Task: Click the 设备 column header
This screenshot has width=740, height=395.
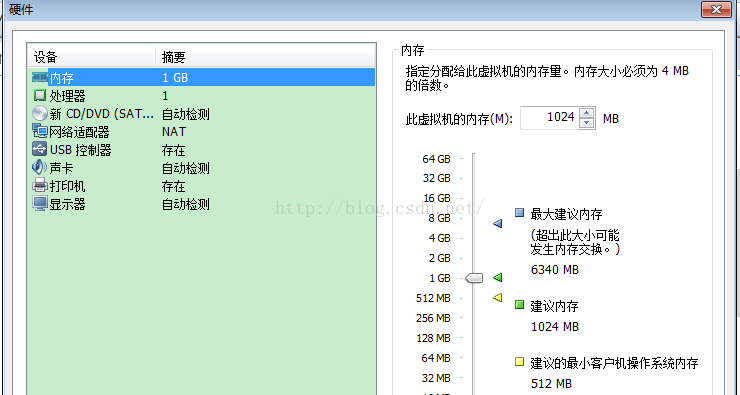Action: pyautogui.click(x=92, y=58)
